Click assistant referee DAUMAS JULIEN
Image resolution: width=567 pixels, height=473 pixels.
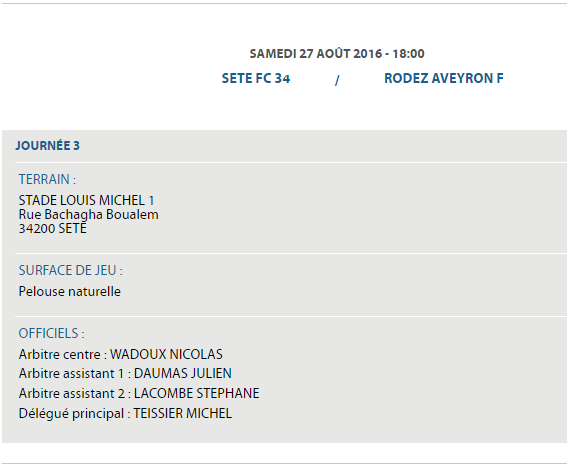pyautogui.click(x=183, y=374)
